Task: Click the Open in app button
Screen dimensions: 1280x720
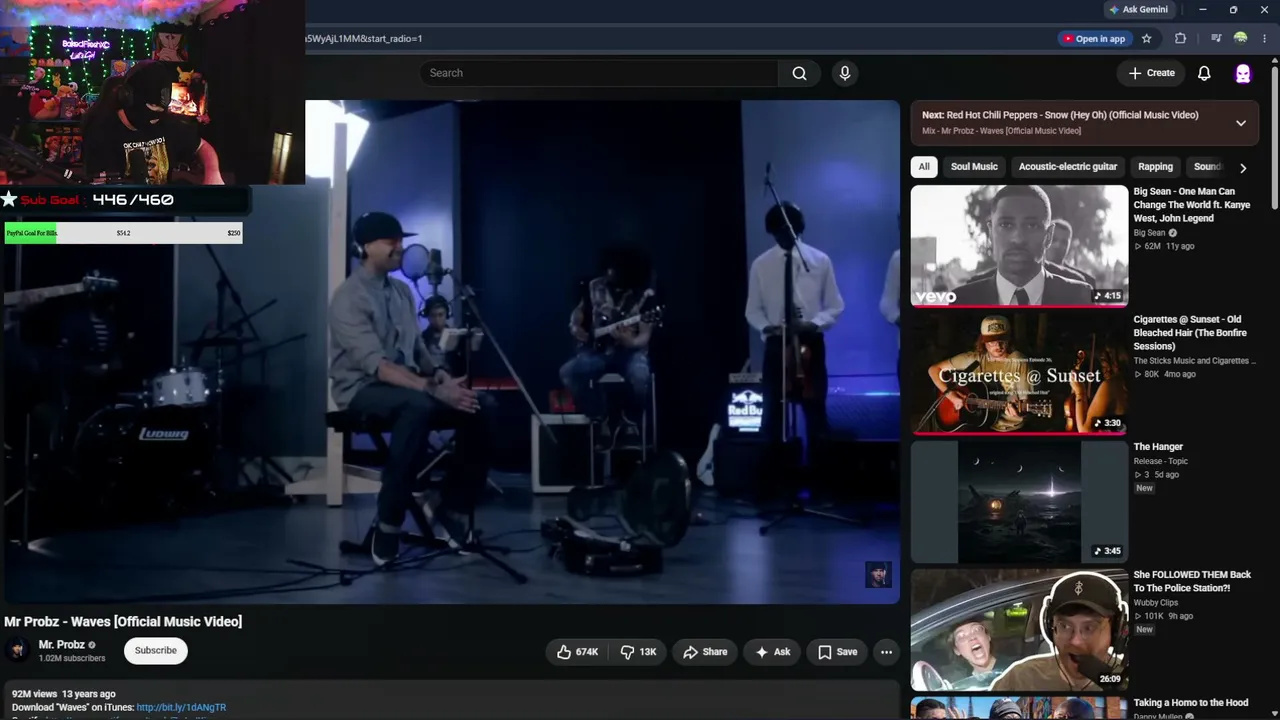Action: point(1094,39)
